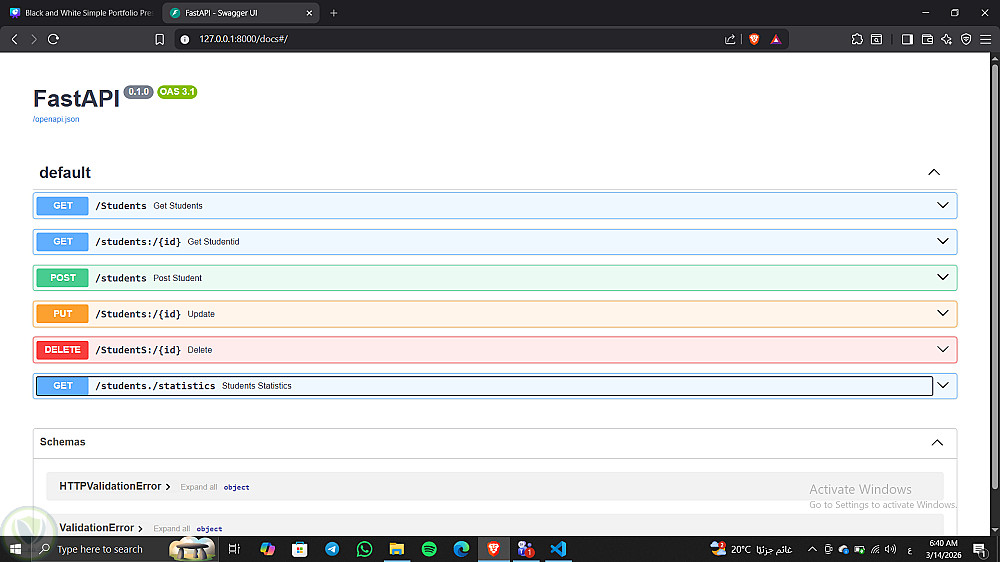
Task: Click the taskbar search box
Action: pyautogui.click(x=124, y=549)
